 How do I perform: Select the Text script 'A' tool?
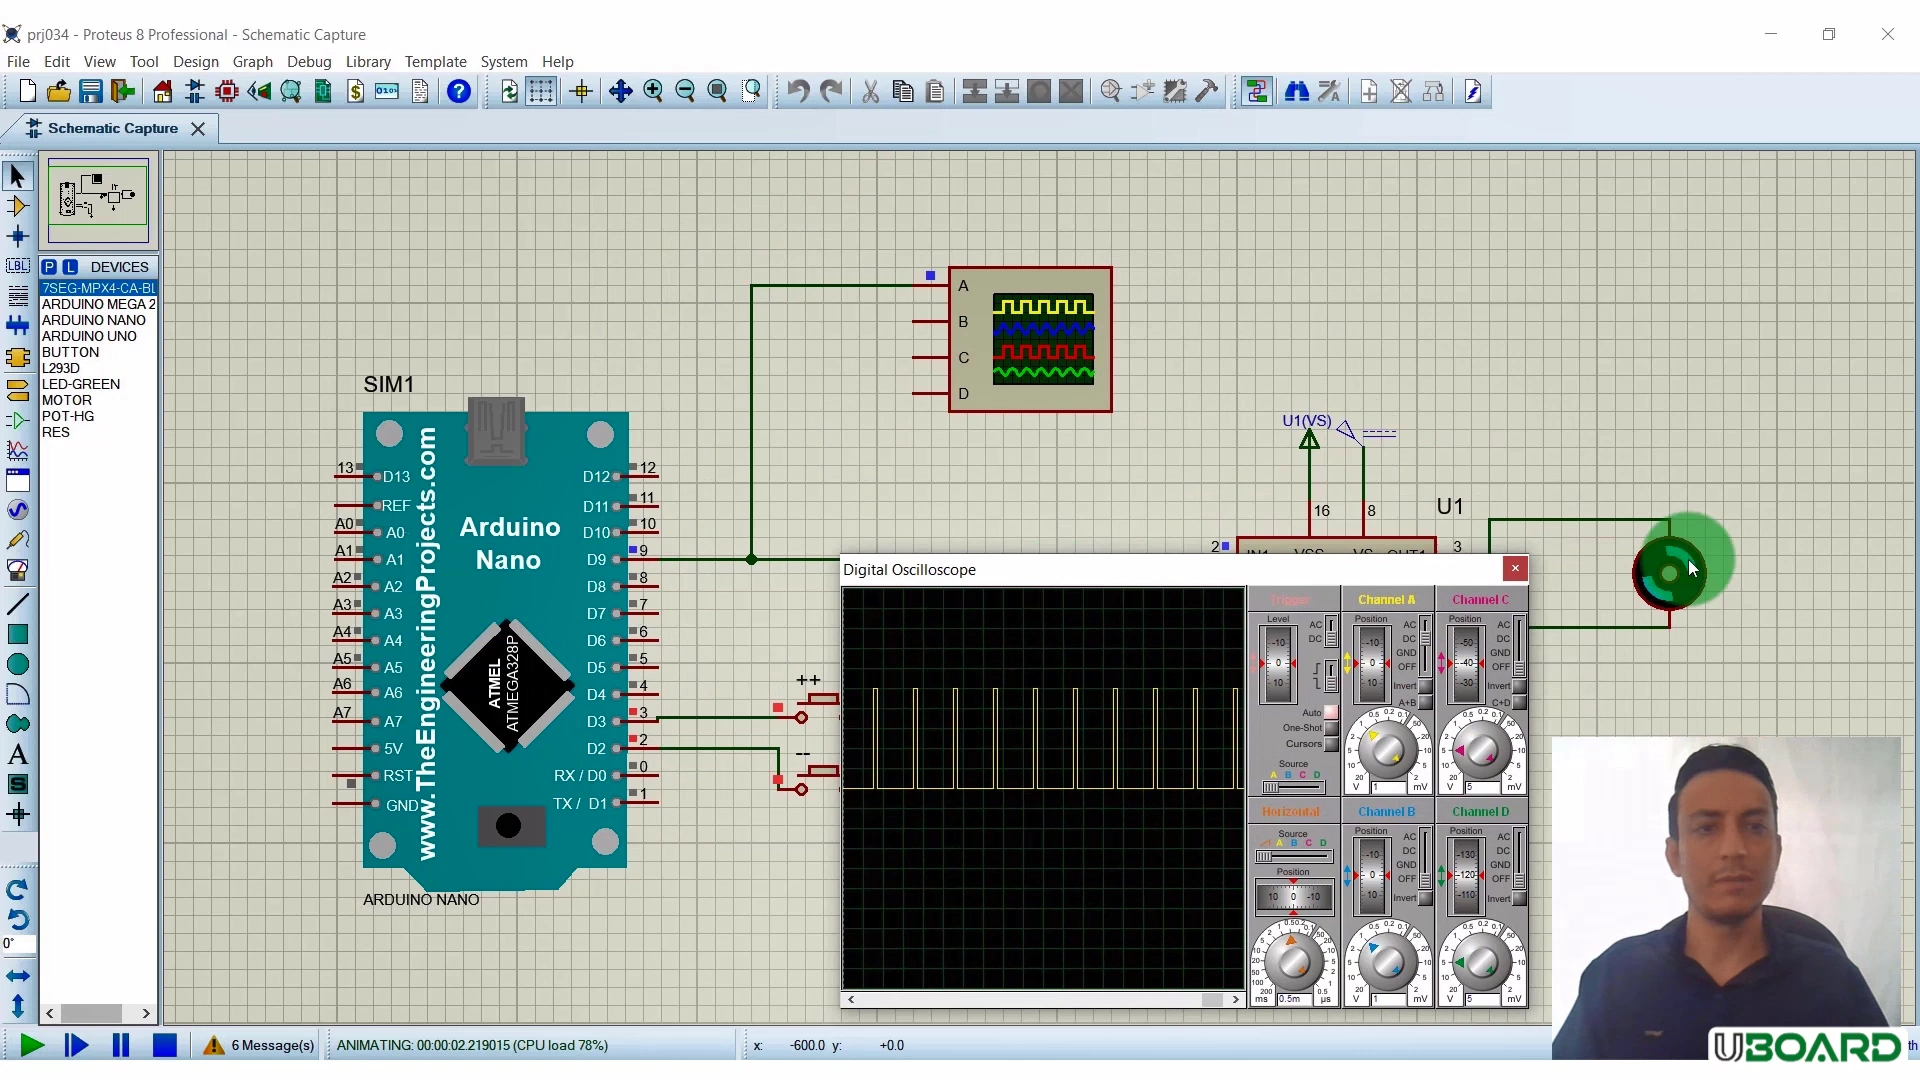[17, 755]
